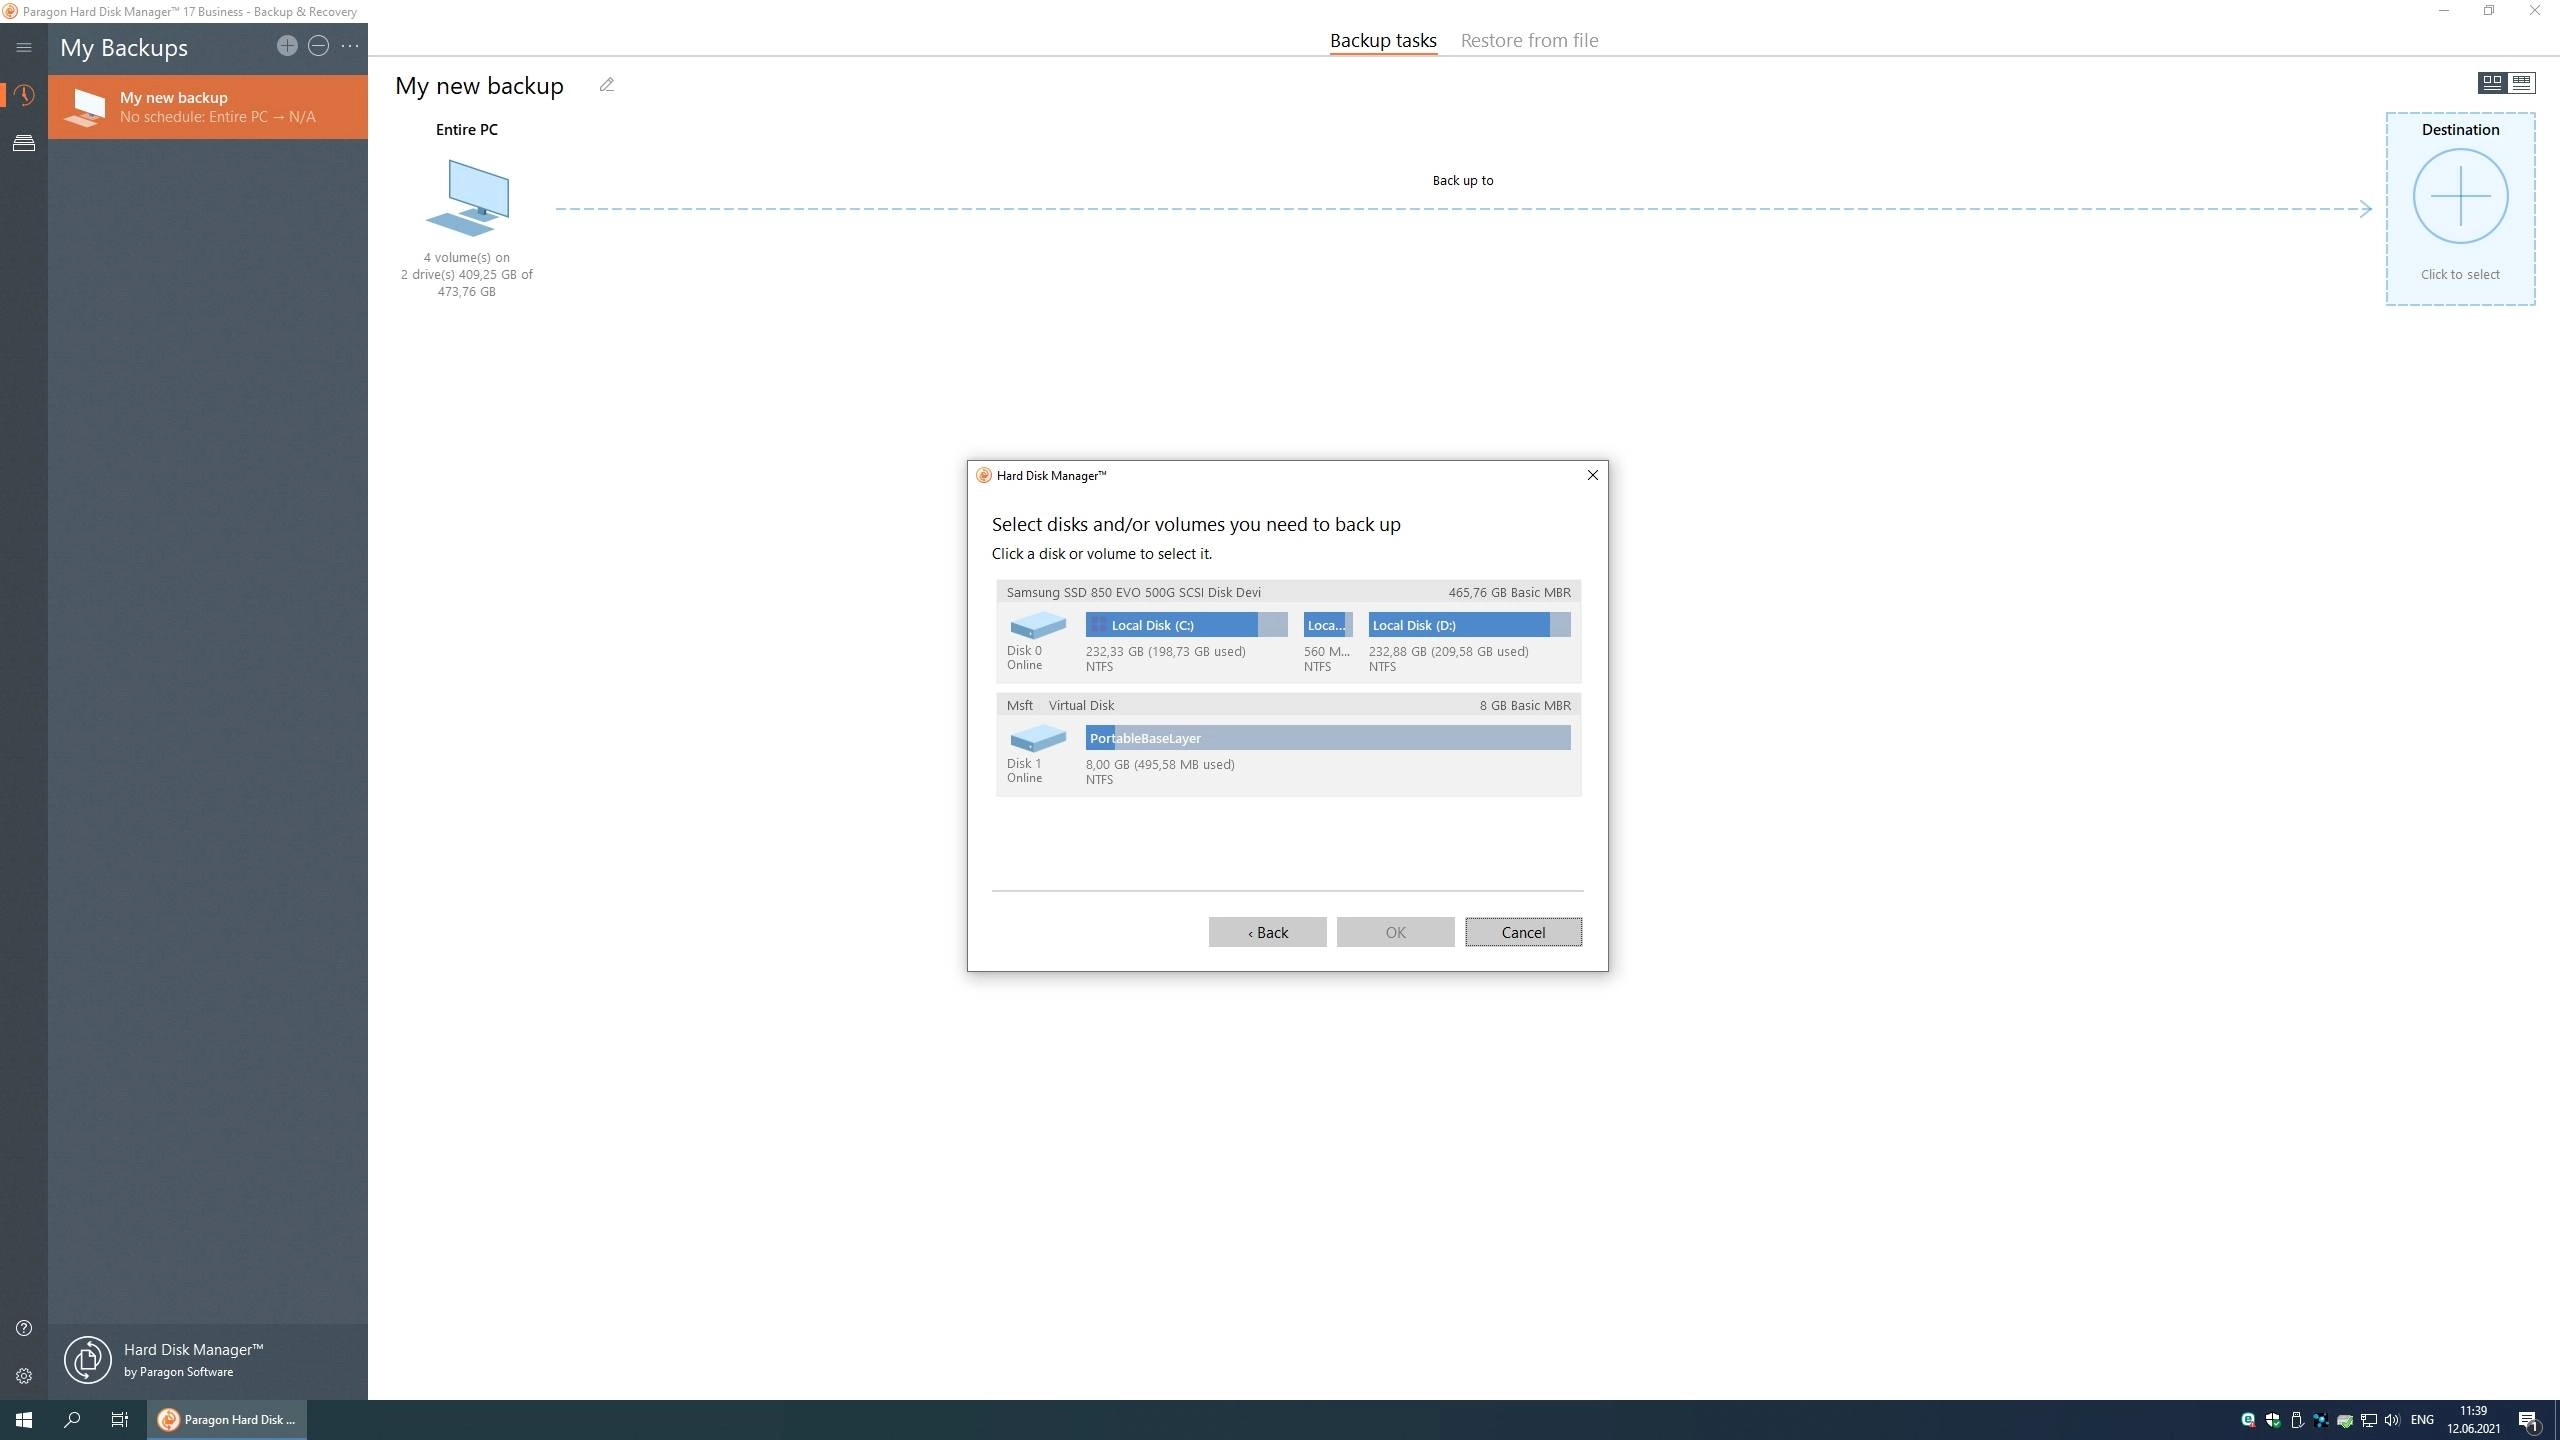The width and height of the screenshot is (2560, 1440).
Task: Add a new backup with plus icon
Action: pyautogui.click(x=287, y=46)
